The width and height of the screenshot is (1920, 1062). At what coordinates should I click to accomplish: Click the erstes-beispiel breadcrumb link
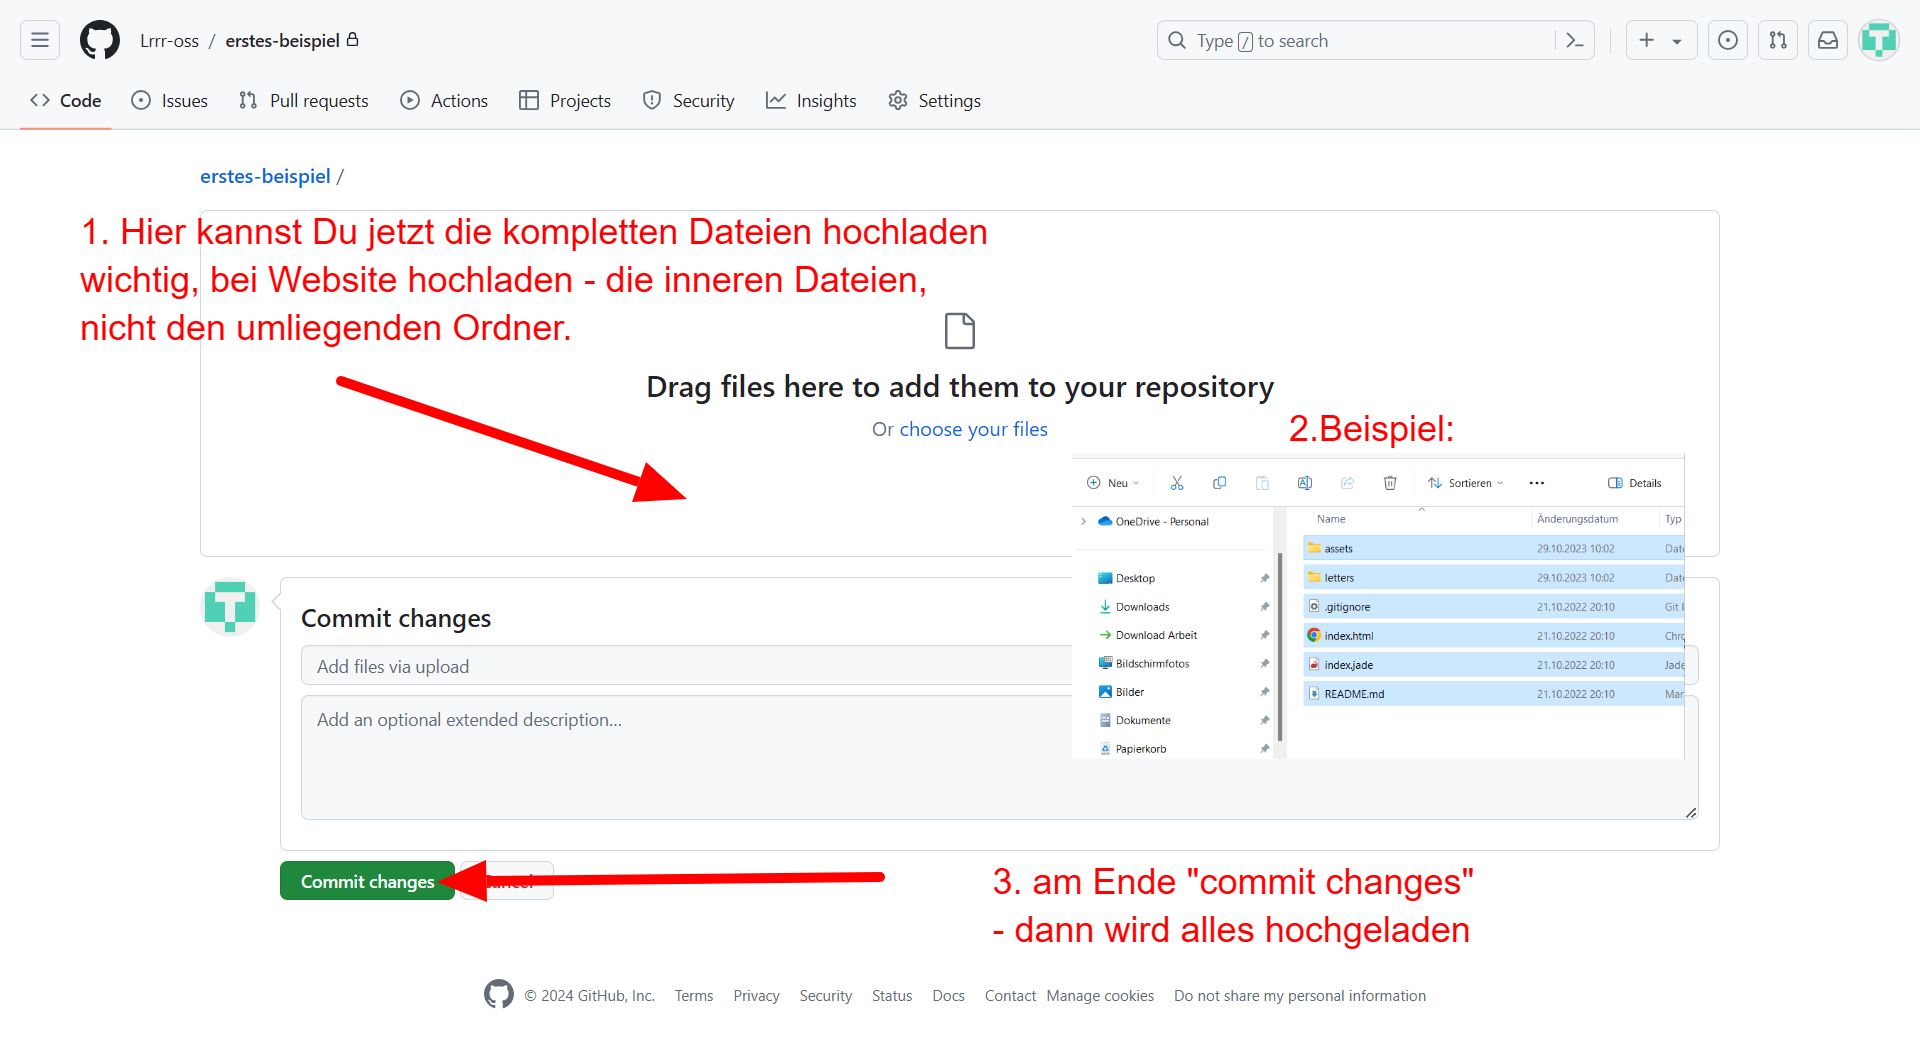pos(265,176)
